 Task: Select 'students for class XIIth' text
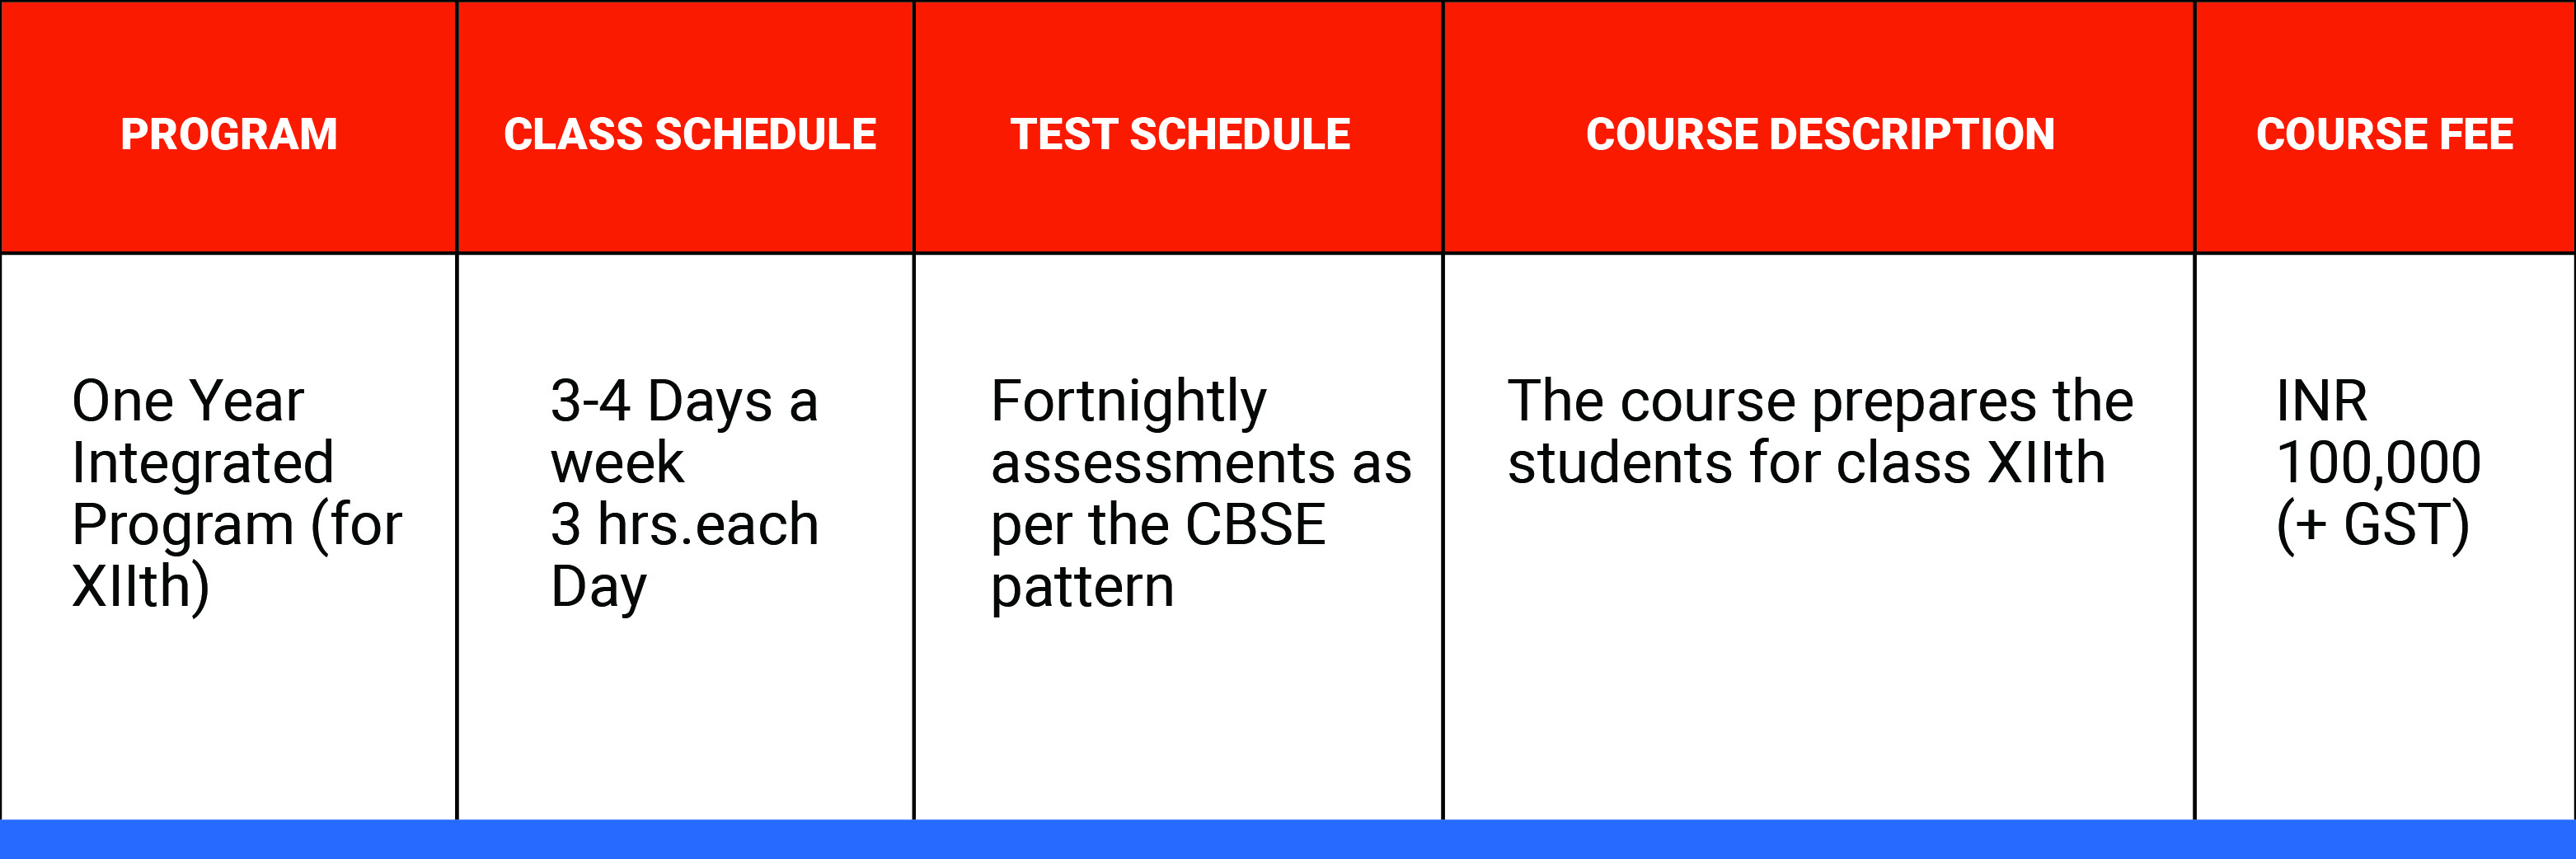click(1806, 463)
